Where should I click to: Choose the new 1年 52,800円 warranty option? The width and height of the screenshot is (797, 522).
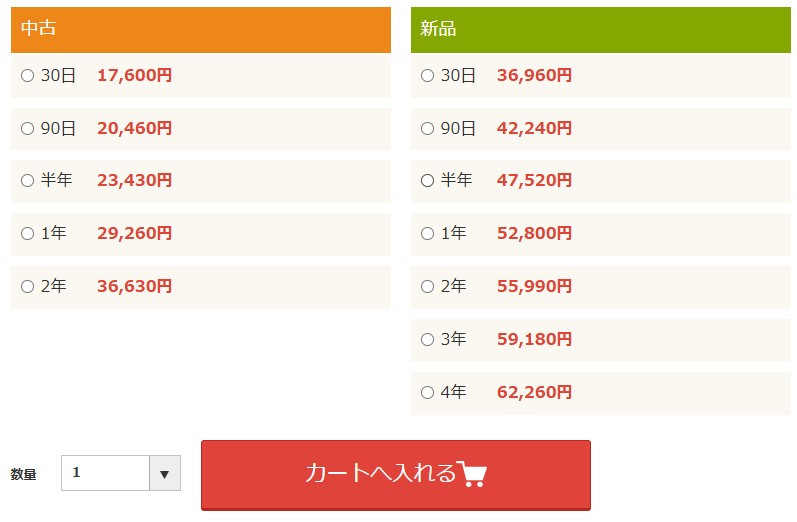(427, 234)
